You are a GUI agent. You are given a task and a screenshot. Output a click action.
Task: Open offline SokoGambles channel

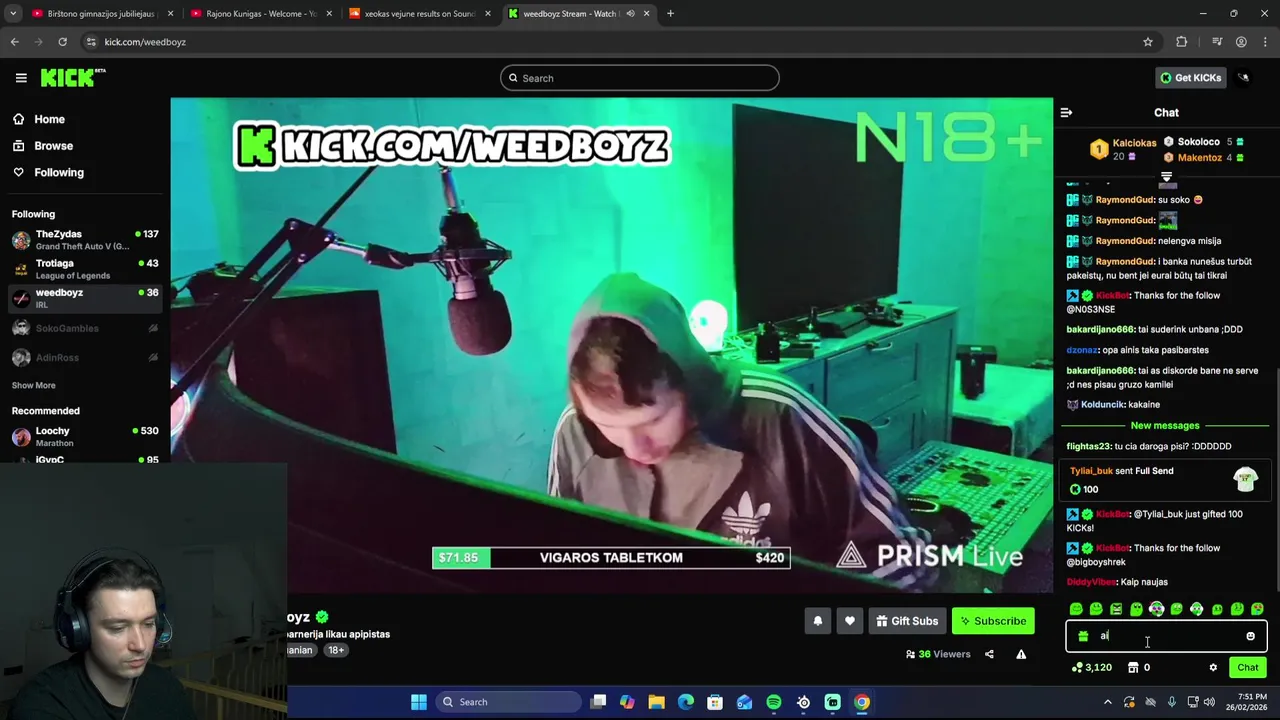[x=85, y=328]
